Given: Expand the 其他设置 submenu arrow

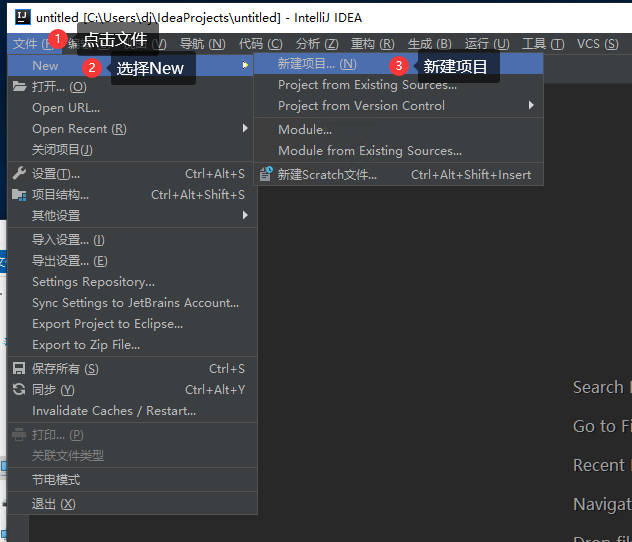Looking at the screenshot, I should tap(245, 215).
